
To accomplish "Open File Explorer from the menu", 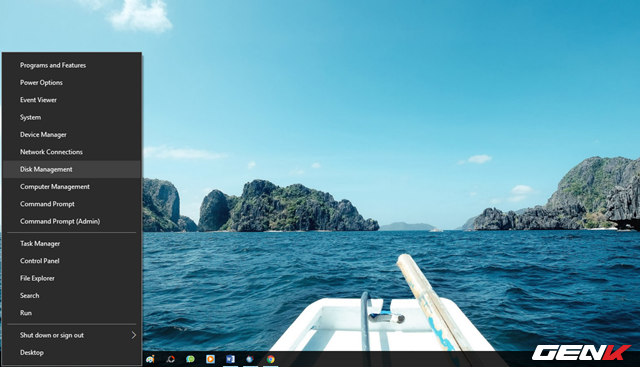I will [x=72, y=278].
